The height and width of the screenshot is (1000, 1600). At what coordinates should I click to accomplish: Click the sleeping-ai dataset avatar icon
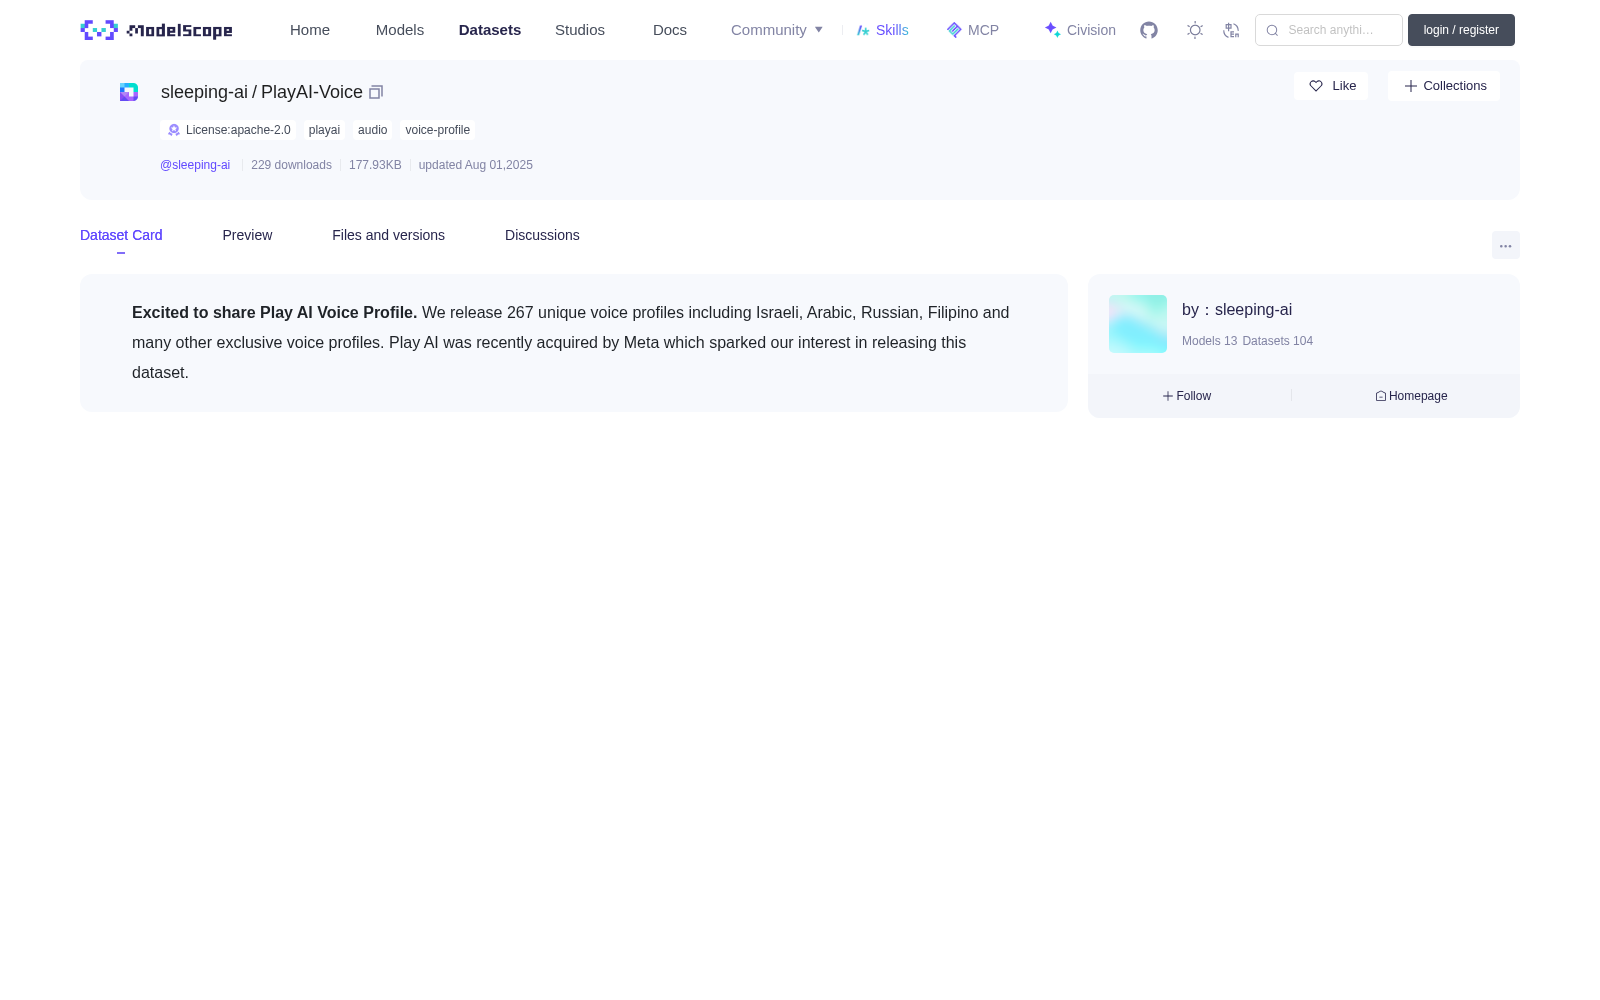[129, 92]
